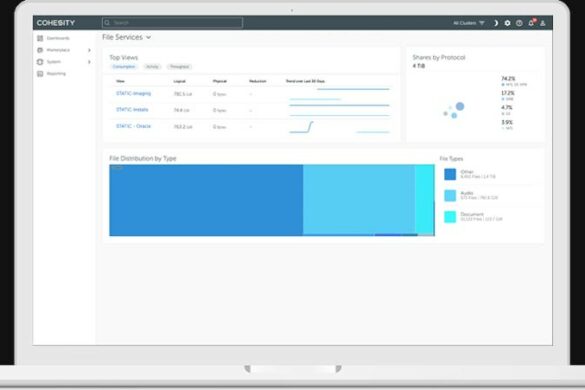Screen dimensions: 585x390
Task: Switch to the Activity tab
Action: (152, 67)
